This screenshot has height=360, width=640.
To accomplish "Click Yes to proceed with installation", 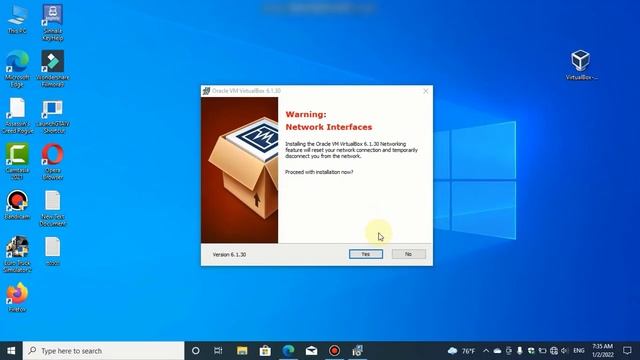I will tap(366, 254).
